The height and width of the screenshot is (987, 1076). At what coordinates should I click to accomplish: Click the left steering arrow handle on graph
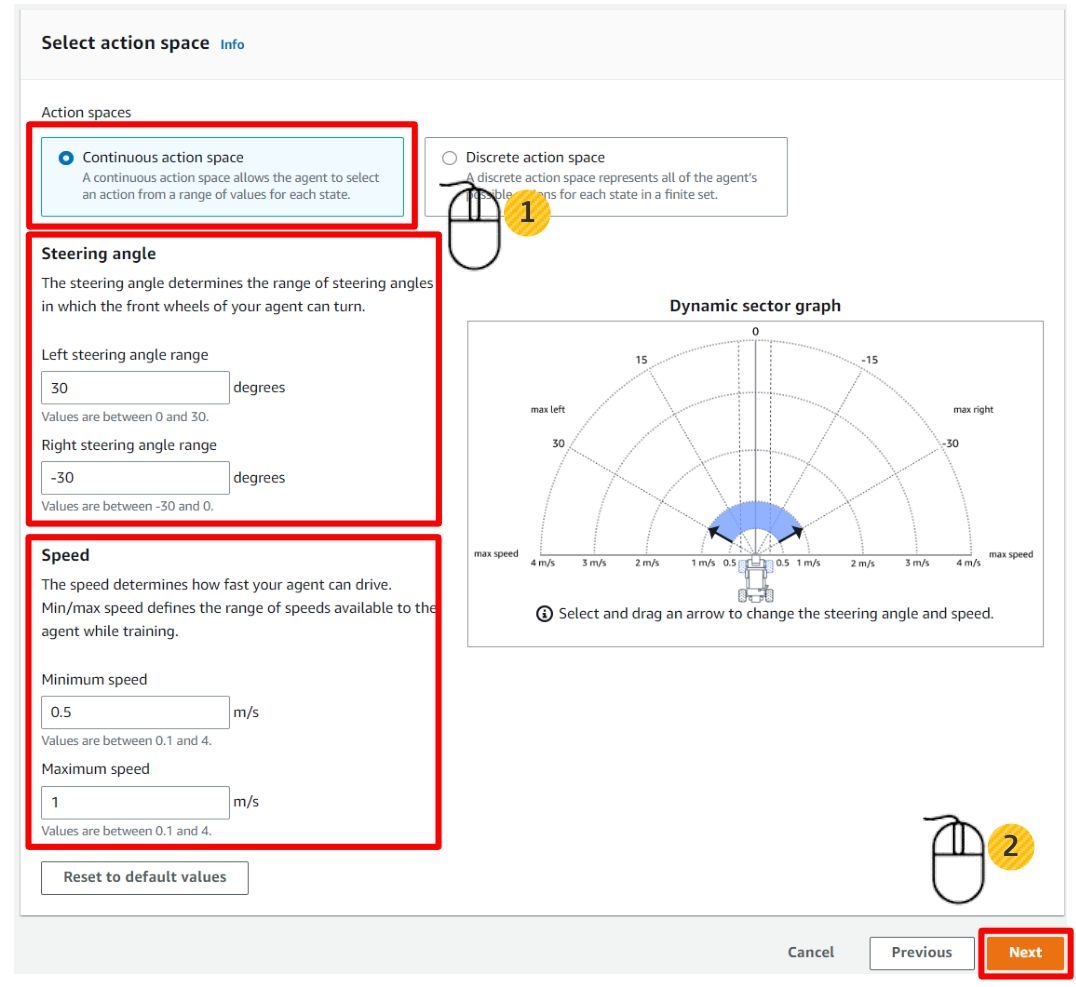[x=714, y=533]
